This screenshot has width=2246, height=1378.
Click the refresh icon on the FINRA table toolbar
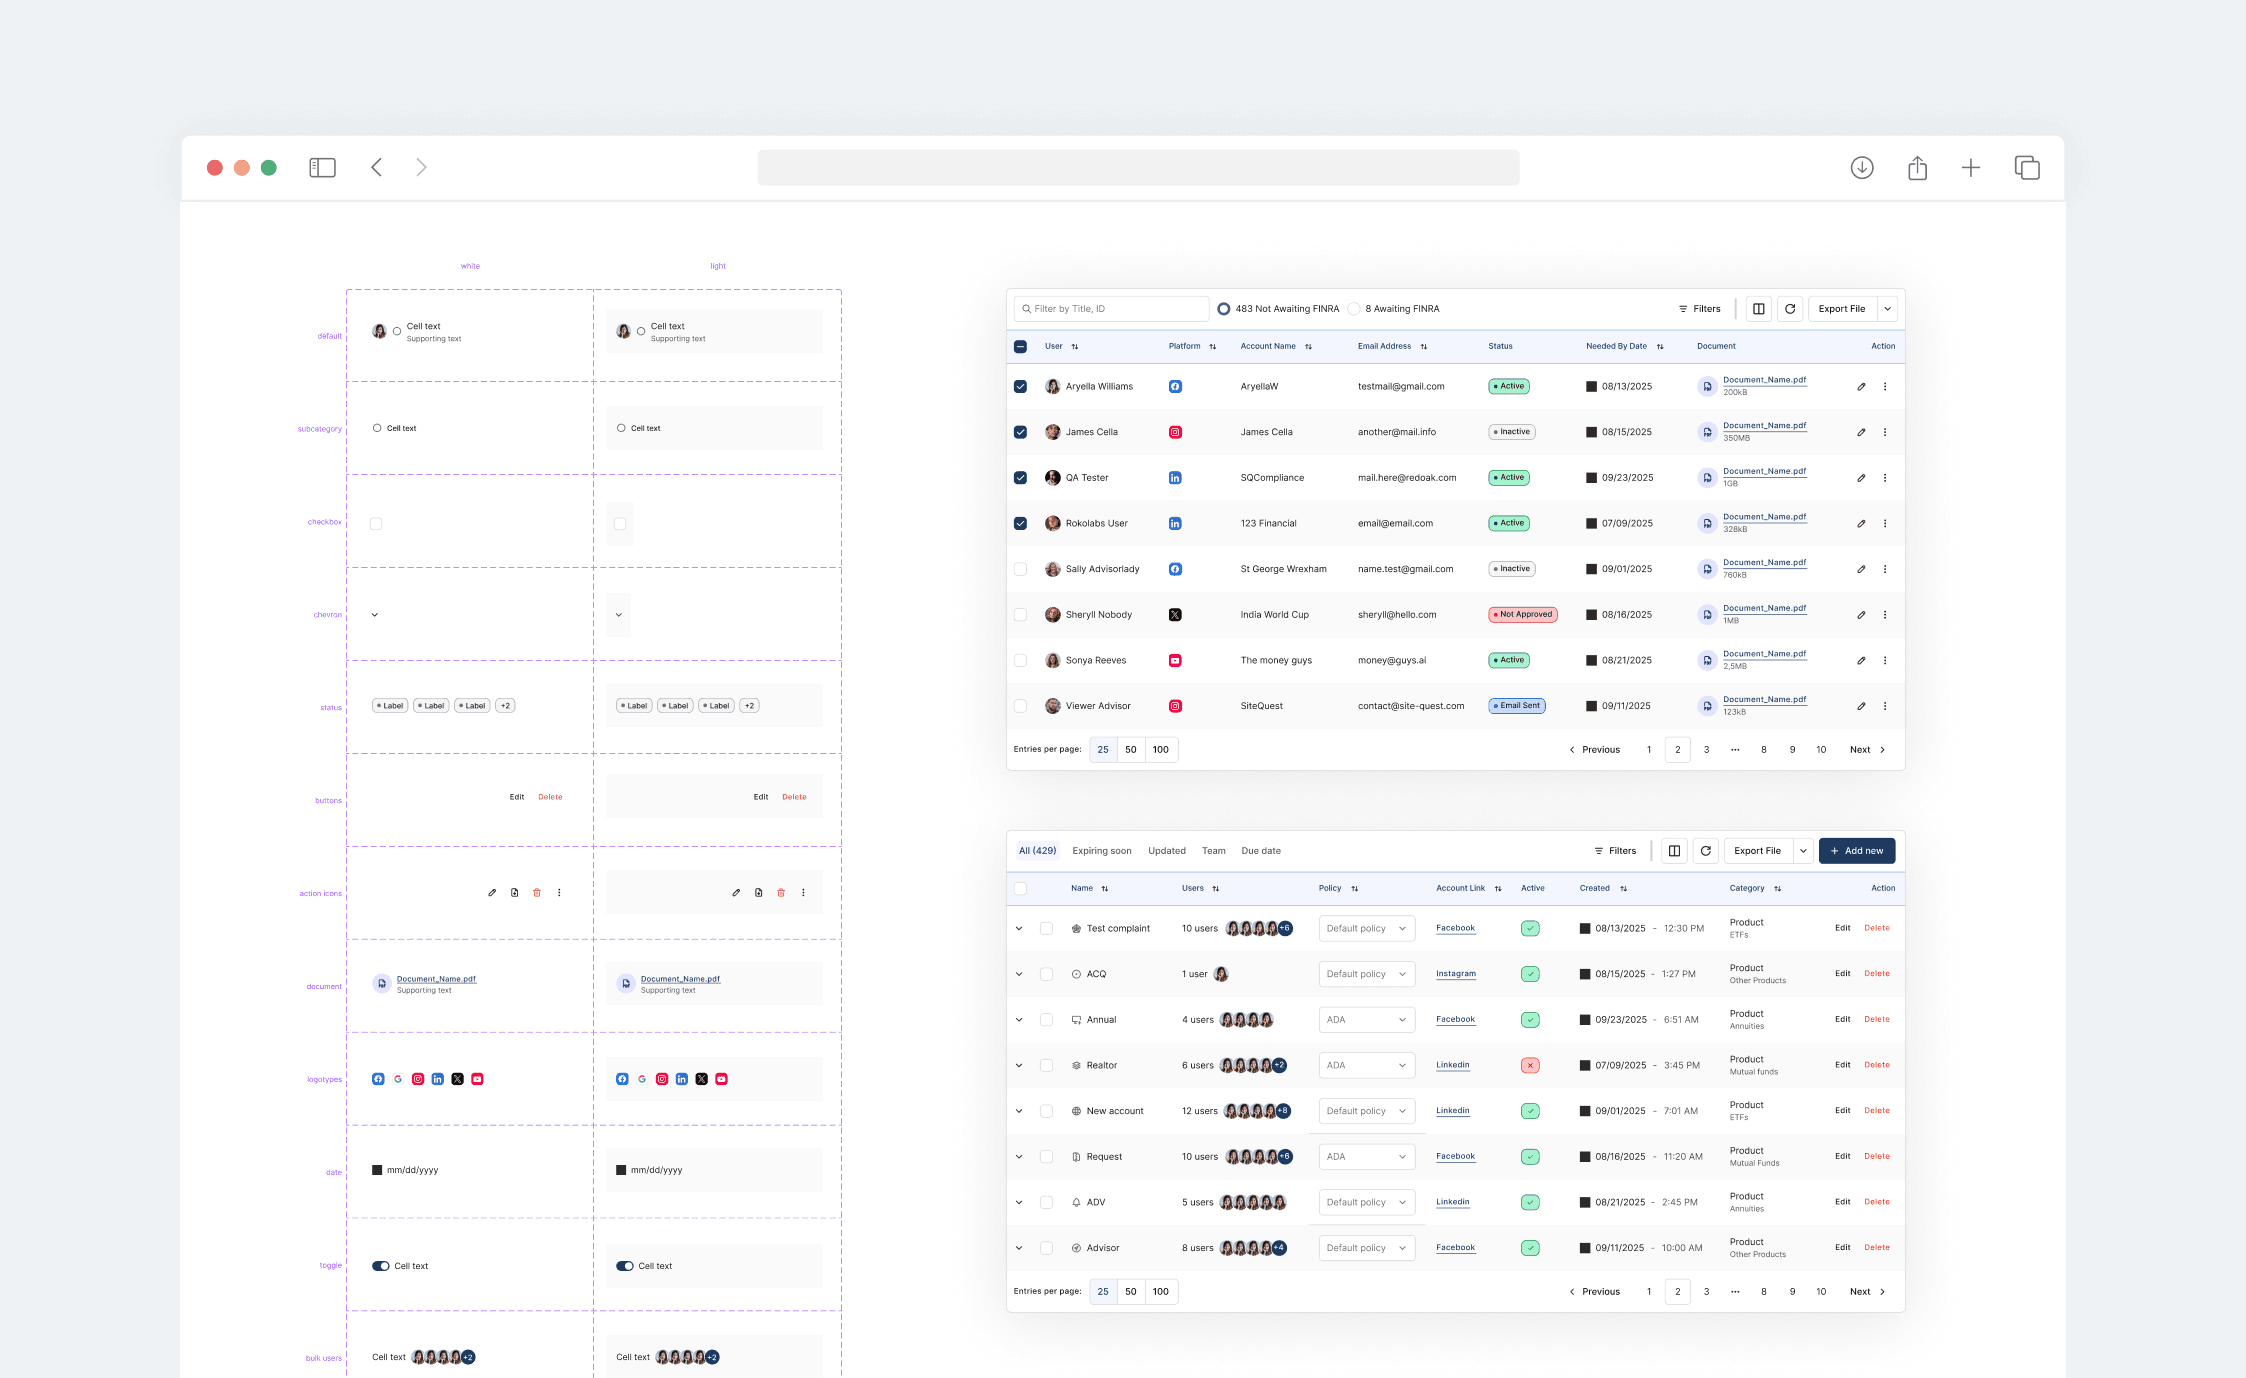point(1790,308)
